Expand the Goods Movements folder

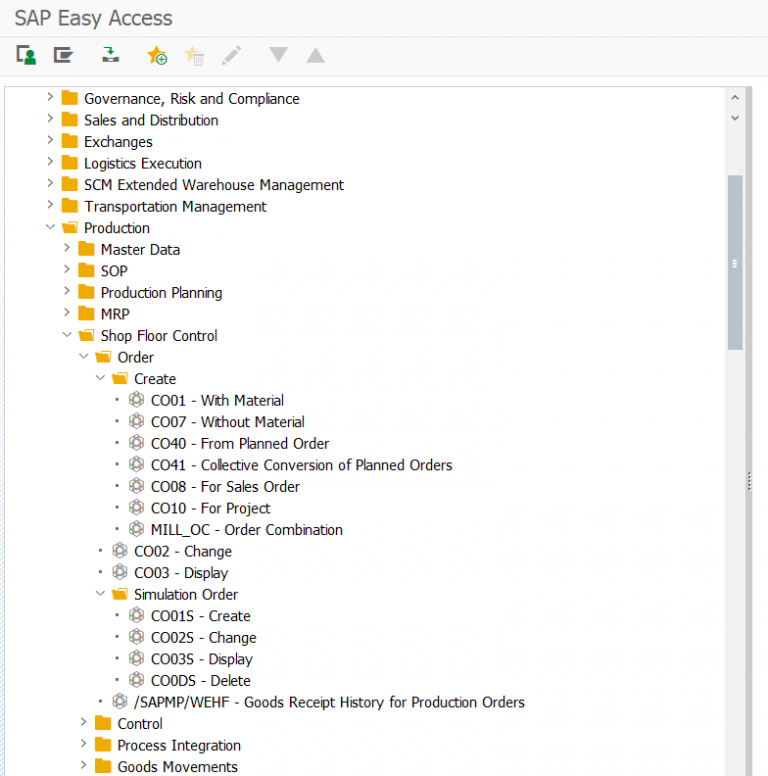(84, 766)
